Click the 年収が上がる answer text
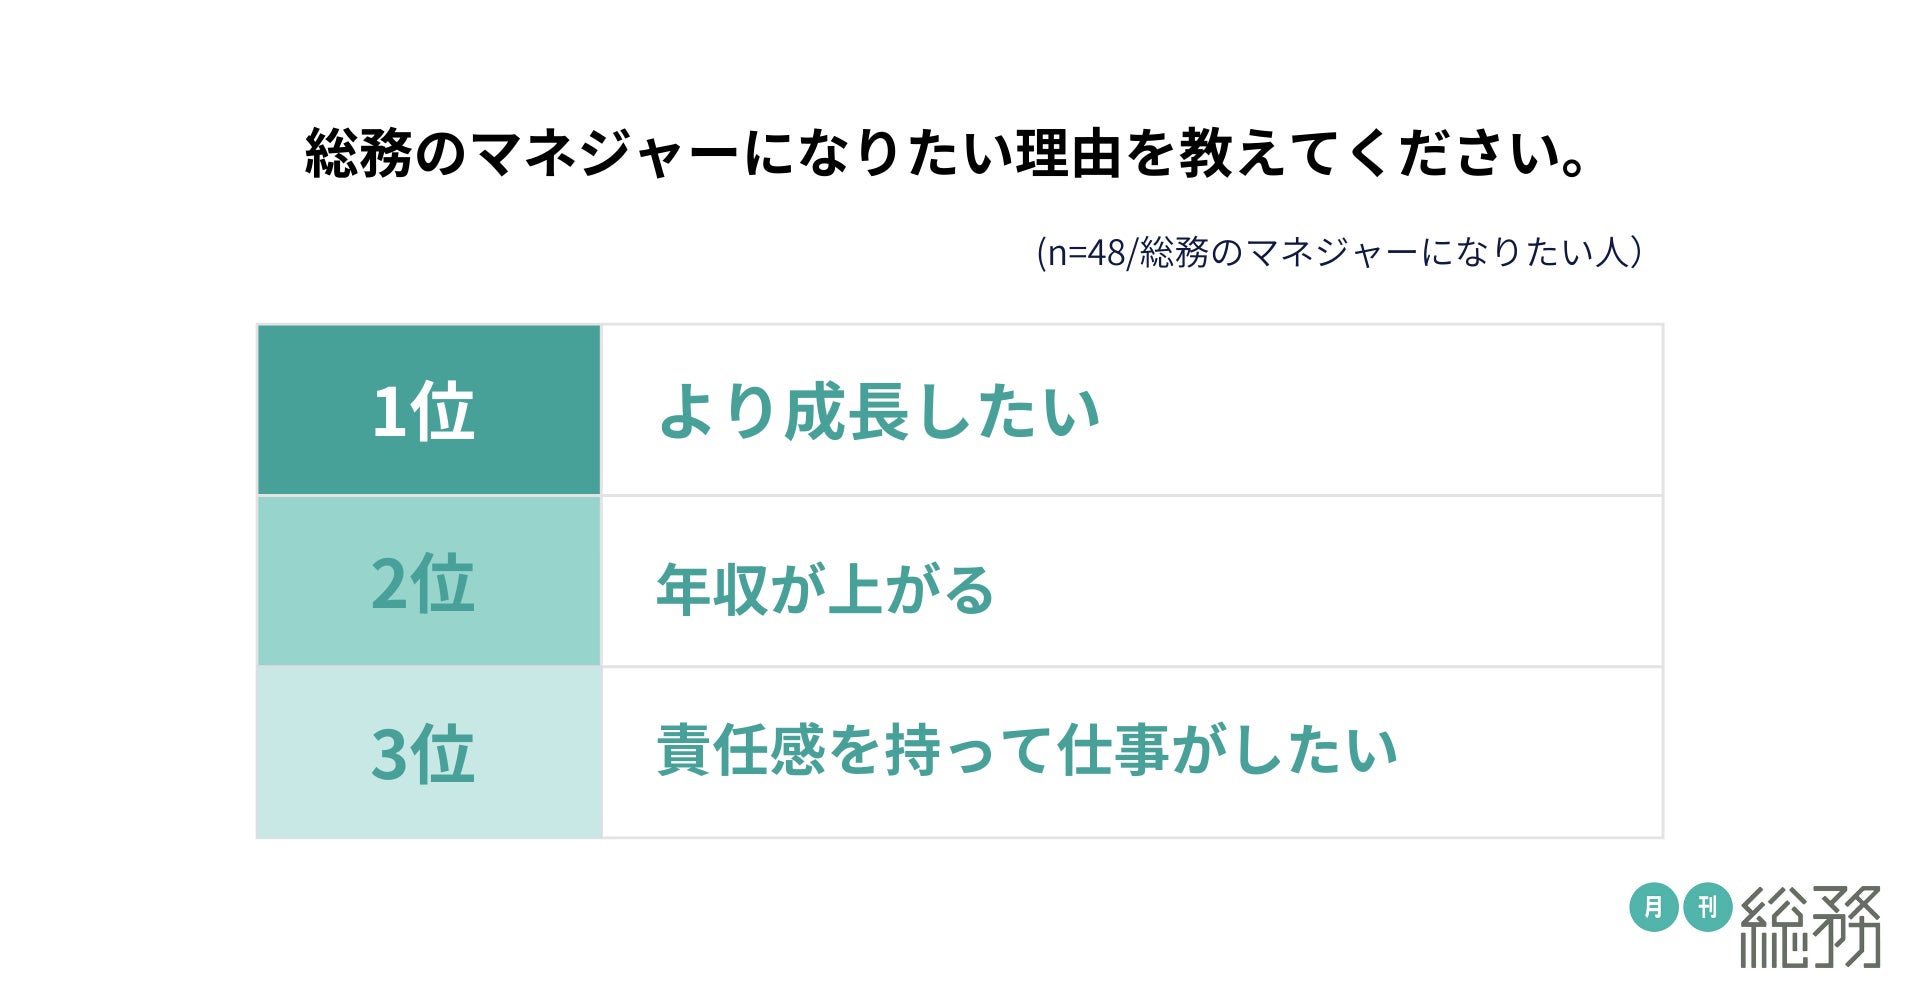The image size is (1920, 1005). click(x=825, y=588)
